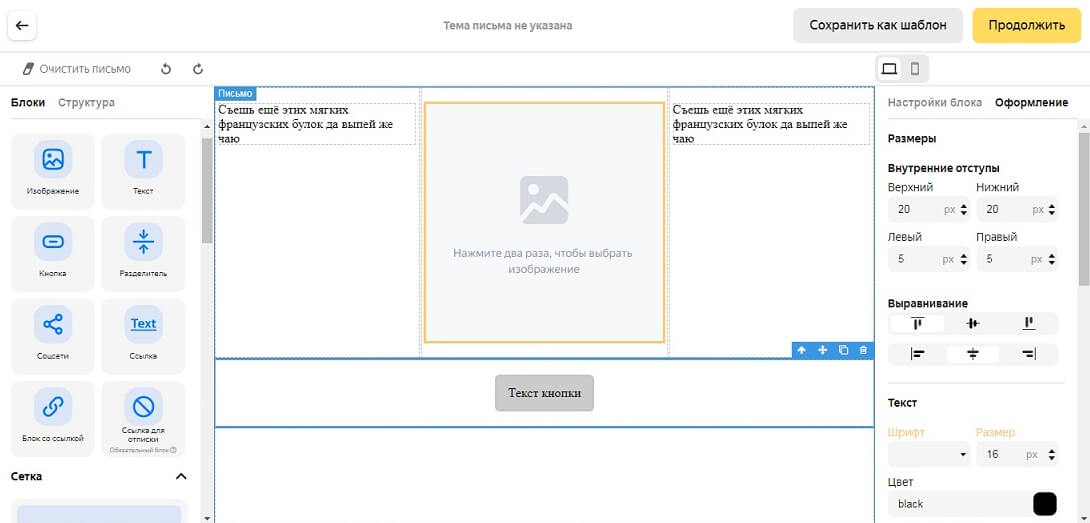Open the black text color swatch
This screenshot has height=523, width=1090.
click(x=1044, y=504)
